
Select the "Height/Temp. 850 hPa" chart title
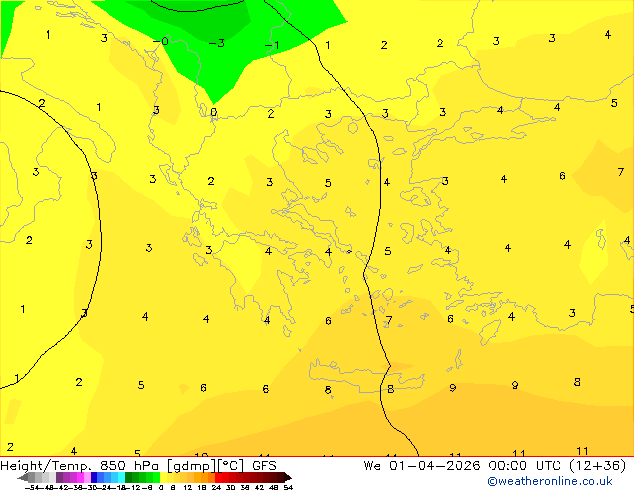(x=79, y=466)
